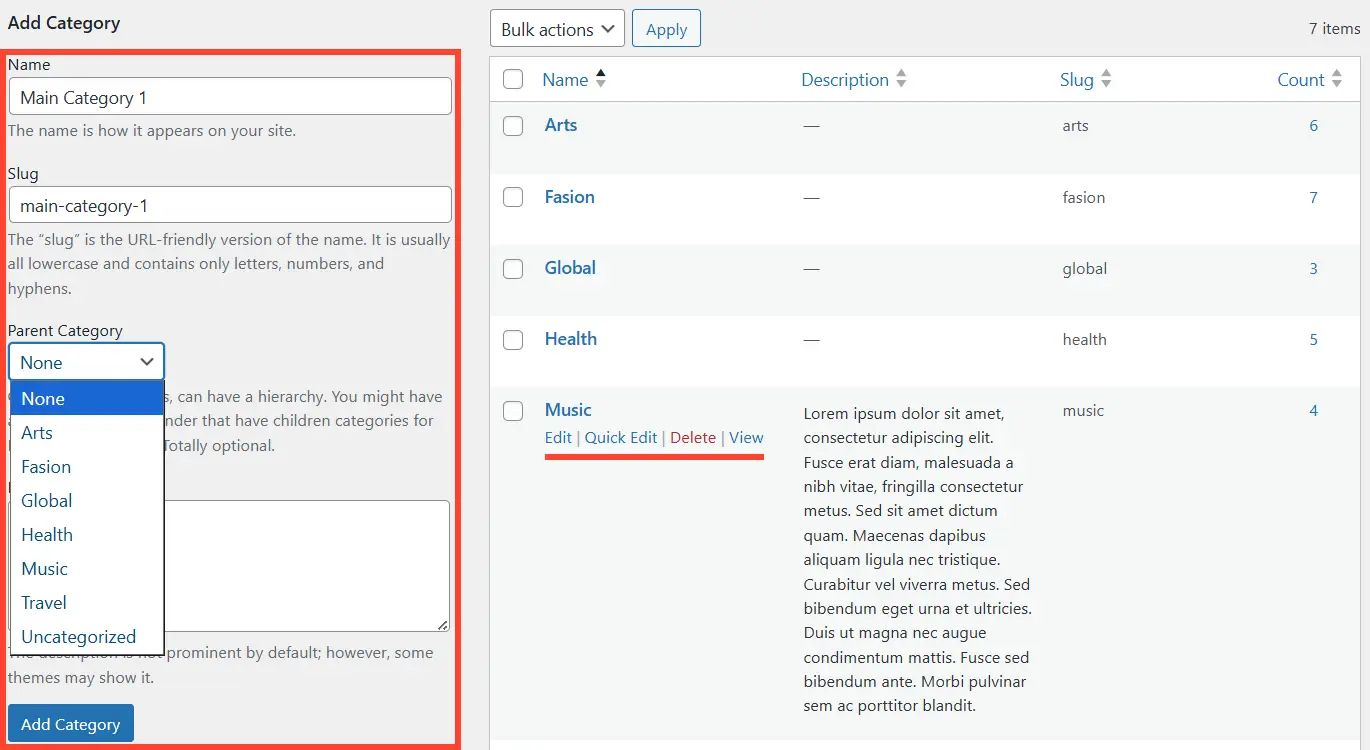Click the Apply button
Screen dimensions: 1370x750
pos(666,29)
